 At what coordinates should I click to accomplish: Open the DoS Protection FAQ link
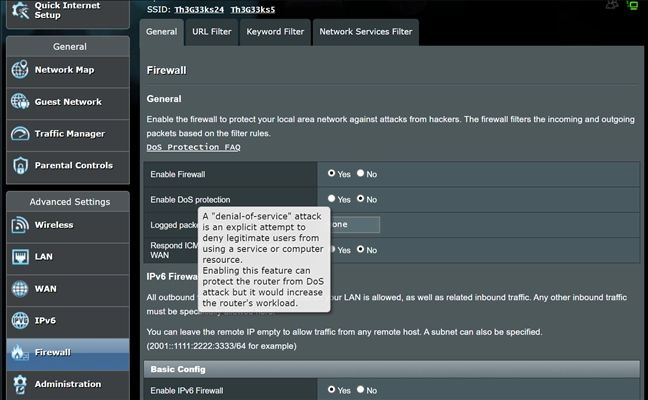(193, 147)
